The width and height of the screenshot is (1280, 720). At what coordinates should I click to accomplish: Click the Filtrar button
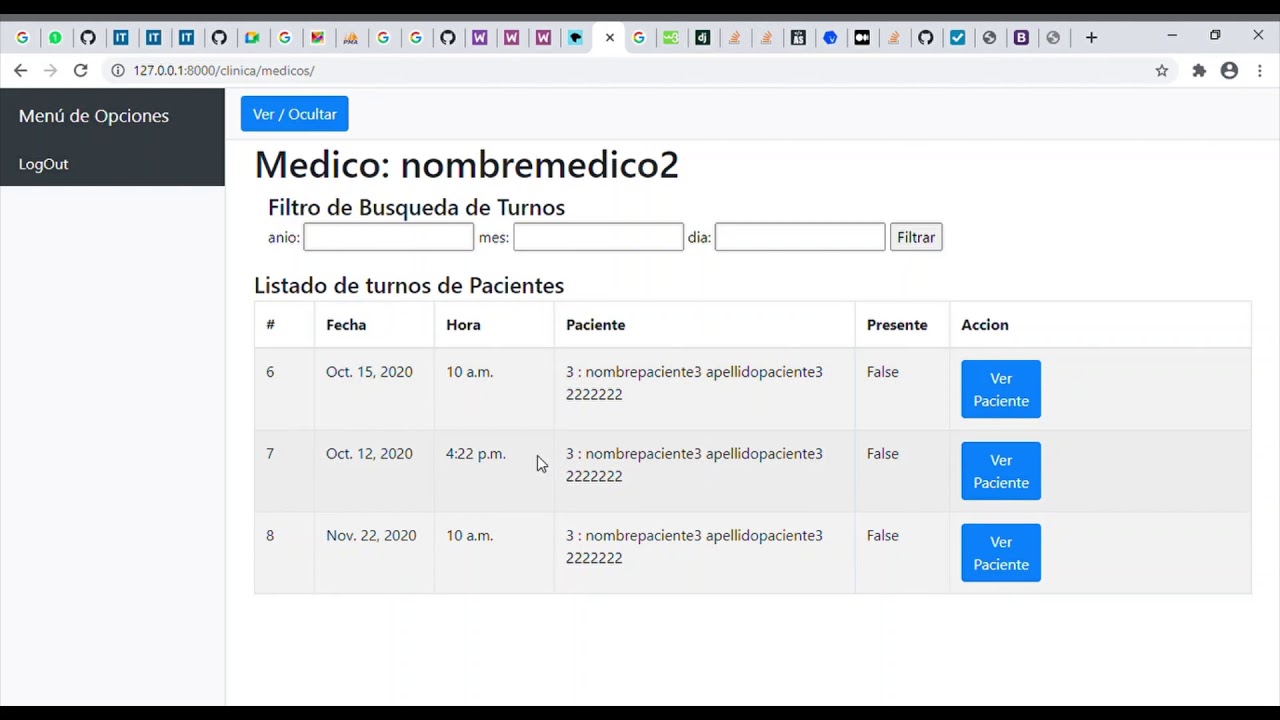[916, 237]
